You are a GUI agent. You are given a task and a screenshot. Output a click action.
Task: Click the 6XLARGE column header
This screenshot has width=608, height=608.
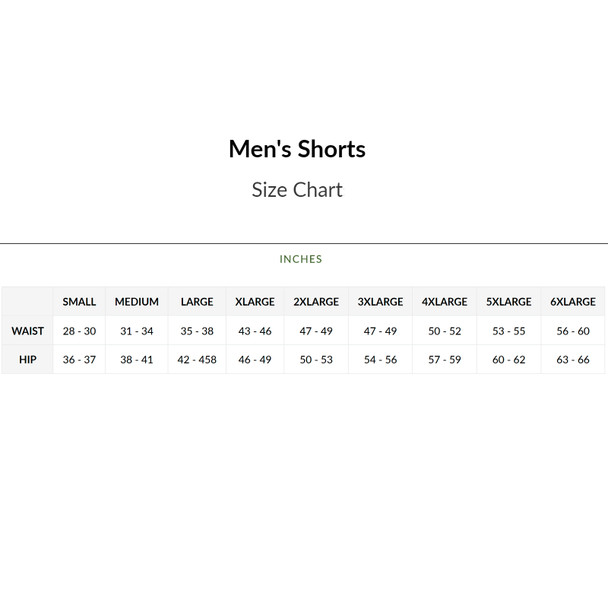pyautogui.click(x=572, y=302)
